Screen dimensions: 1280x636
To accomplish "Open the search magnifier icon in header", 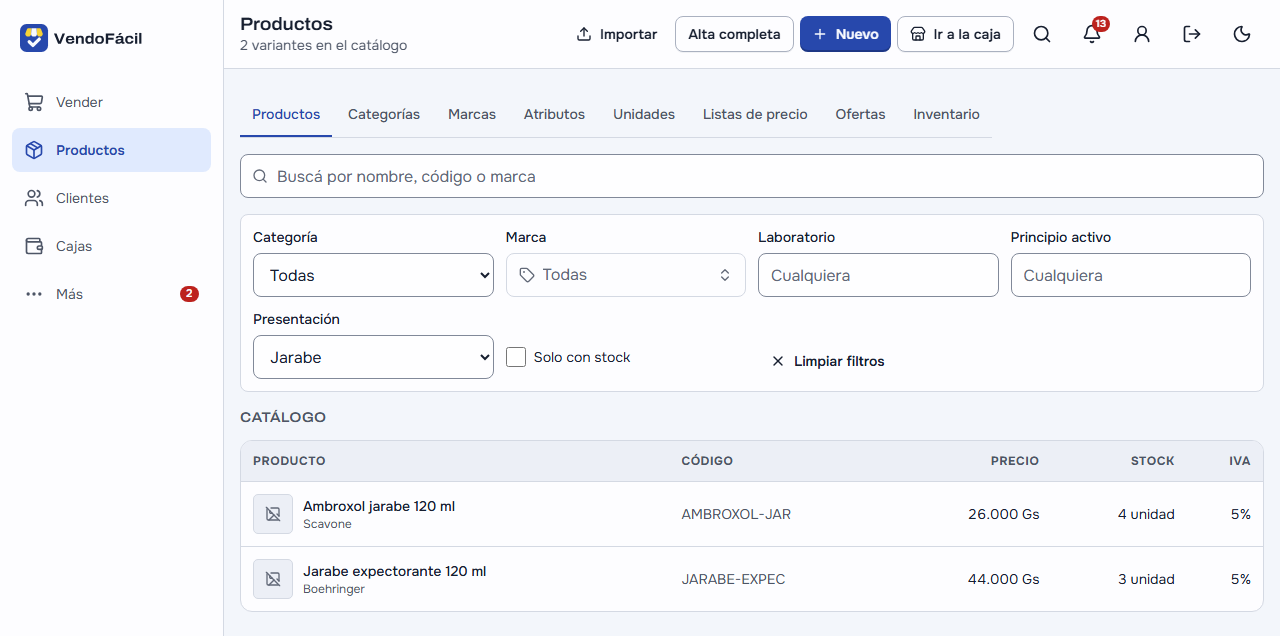I will point(1042,34).
